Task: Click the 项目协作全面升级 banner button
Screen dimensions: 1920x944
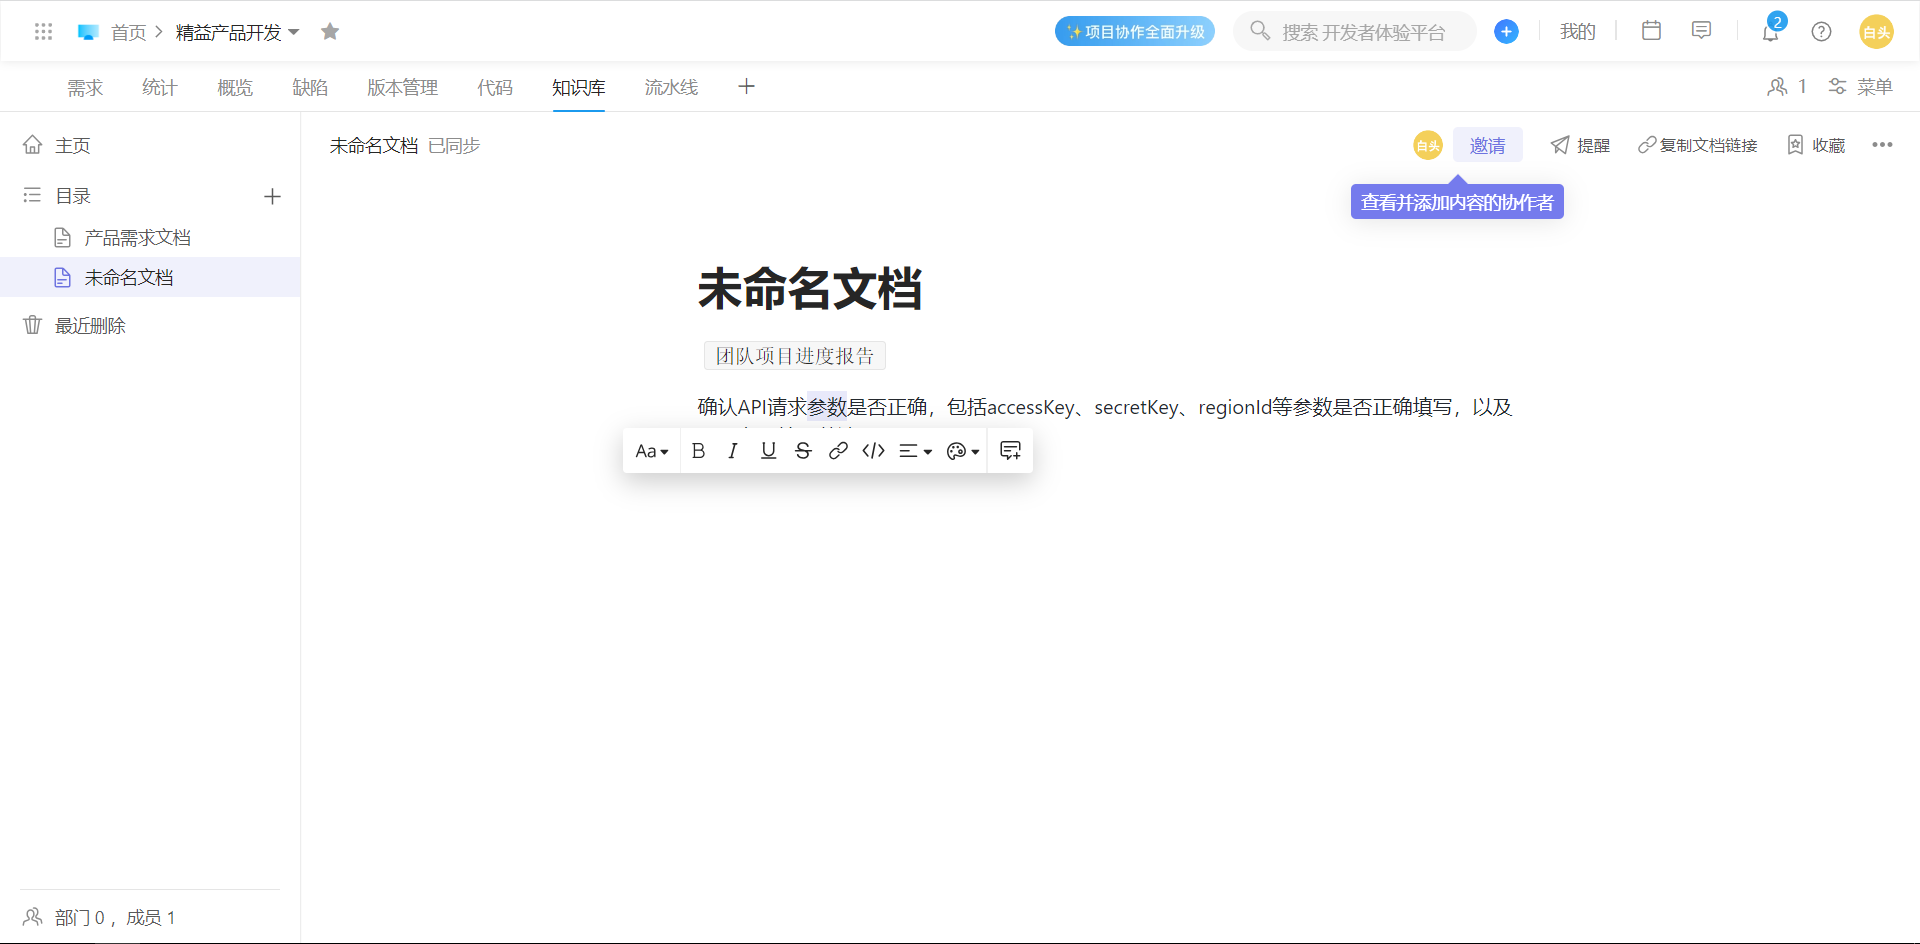Action: [1135, 32]
